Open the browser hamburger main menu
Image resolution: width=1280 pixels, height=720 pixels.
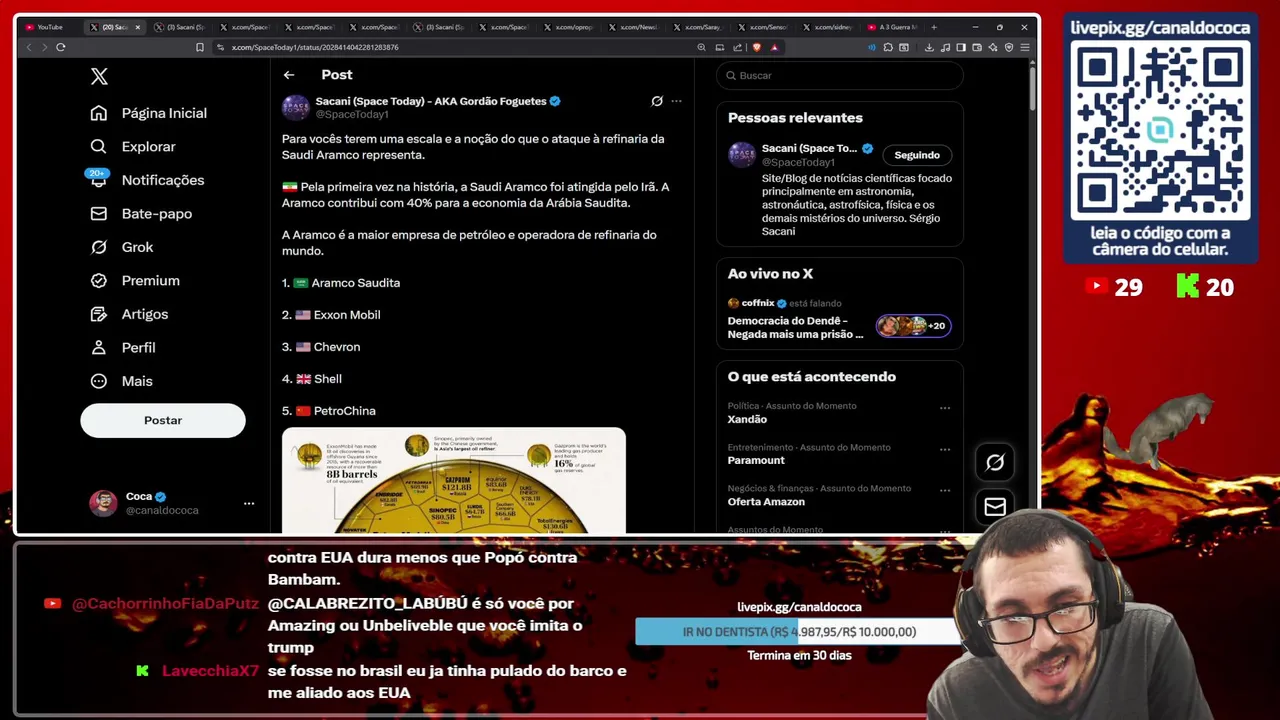(x=1025, y=47)
